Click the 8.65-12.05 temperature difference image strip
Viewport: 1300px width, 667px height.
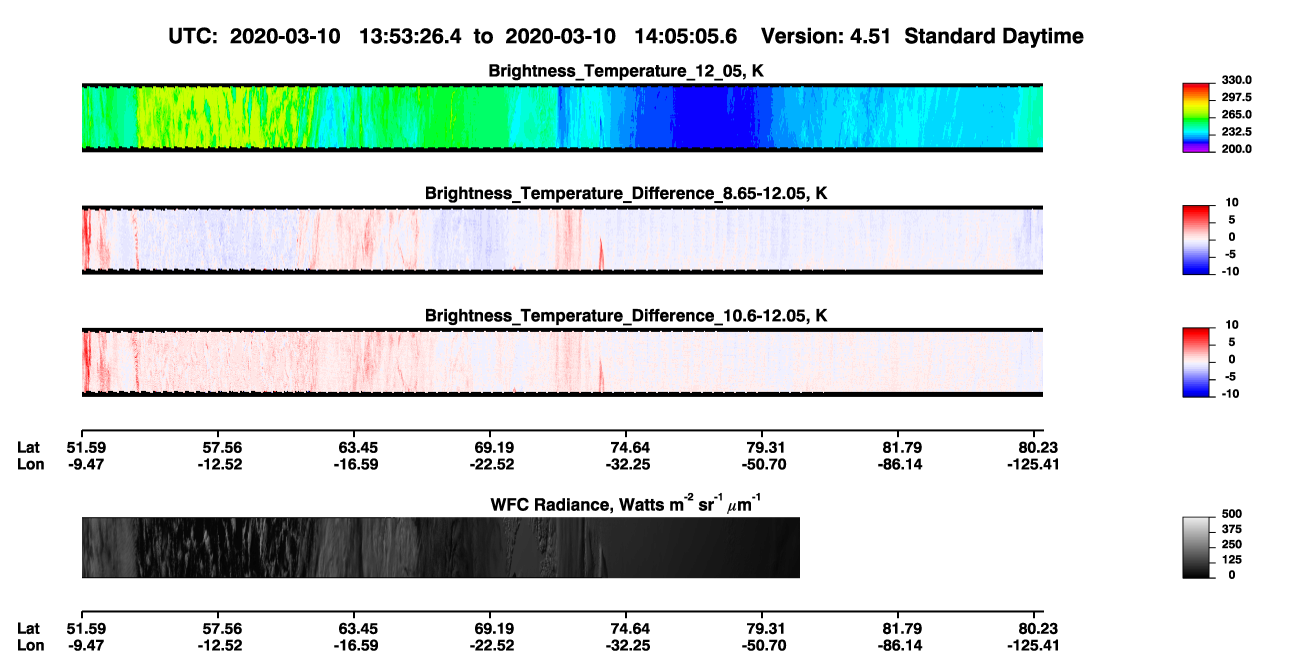[x=562, y=240]
